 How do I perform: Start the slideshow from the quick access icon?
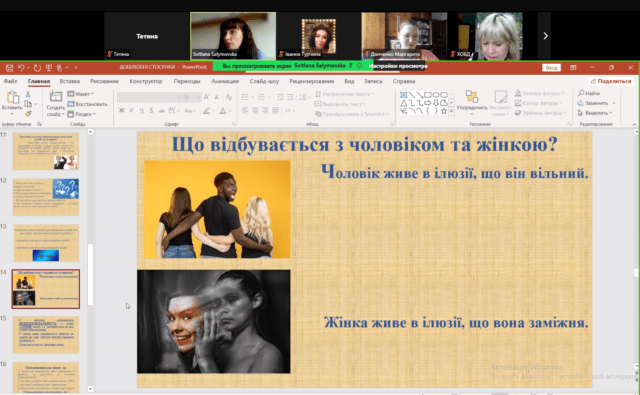(49, 68)
